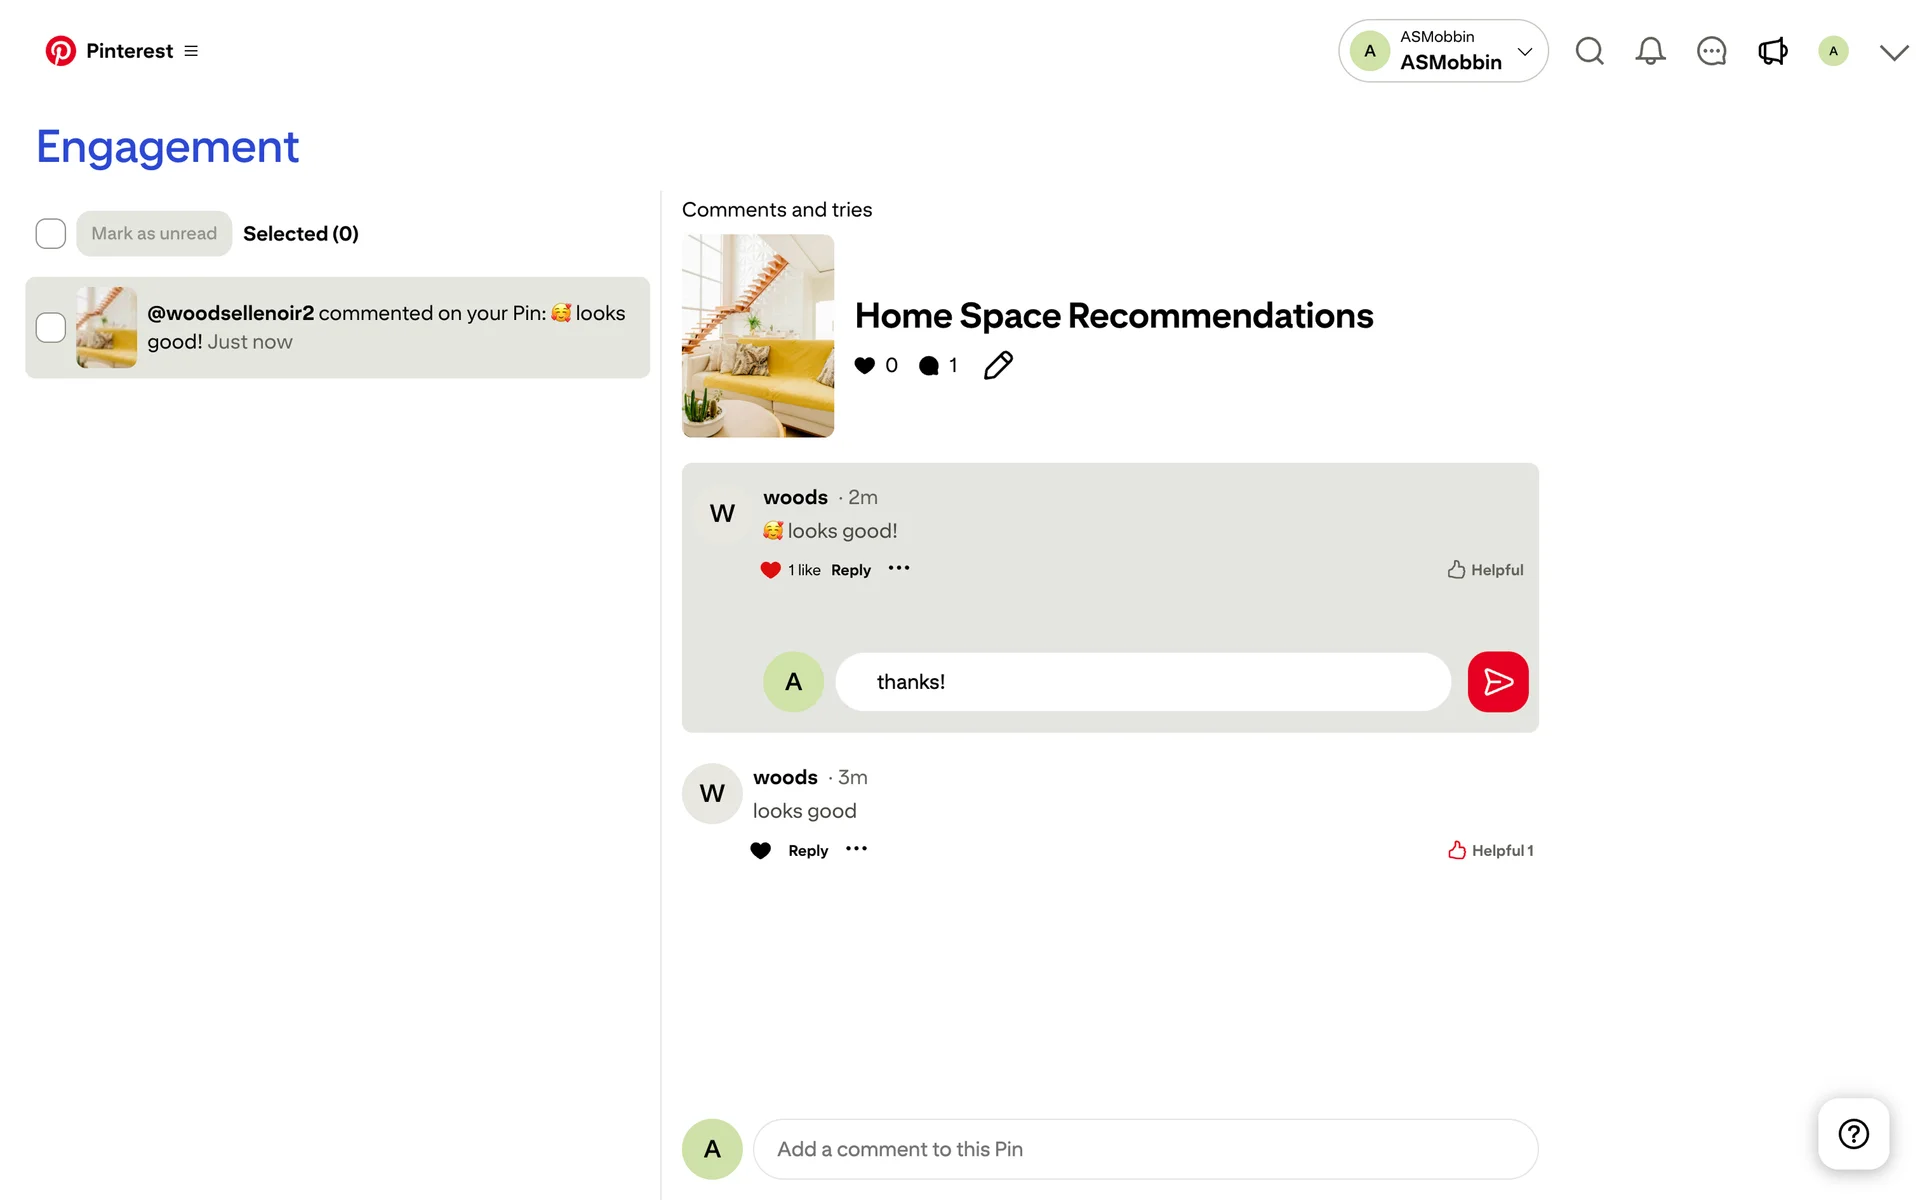Select the @woodsellenoir2 notification checkbox
Screen dimensions: 1920x1200
[x=51, y=328]
